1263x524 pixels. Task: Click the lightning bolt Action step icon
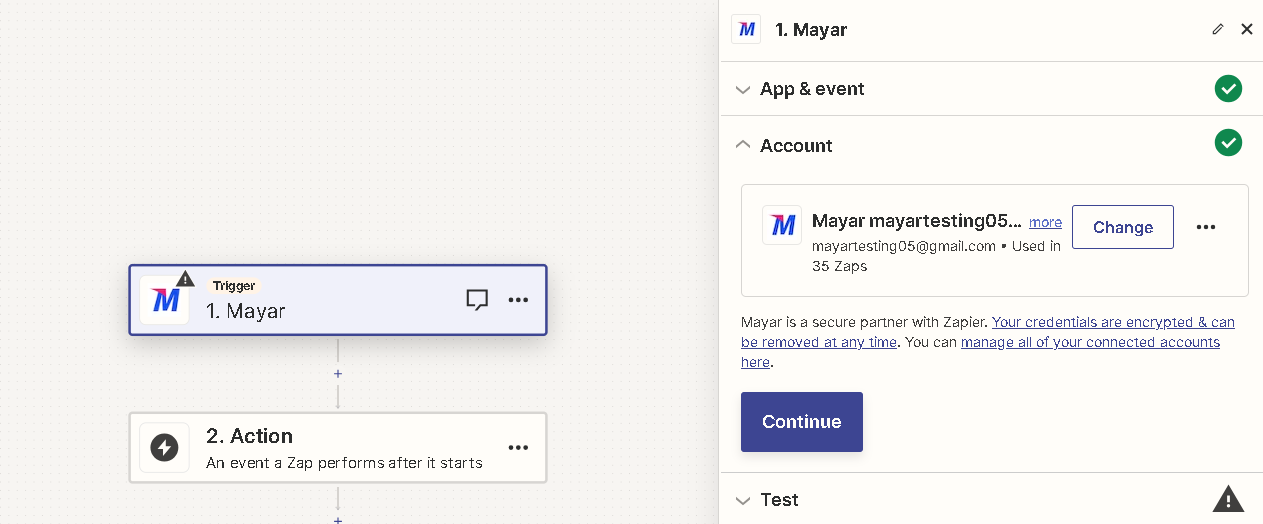click(x=164, y=447)
